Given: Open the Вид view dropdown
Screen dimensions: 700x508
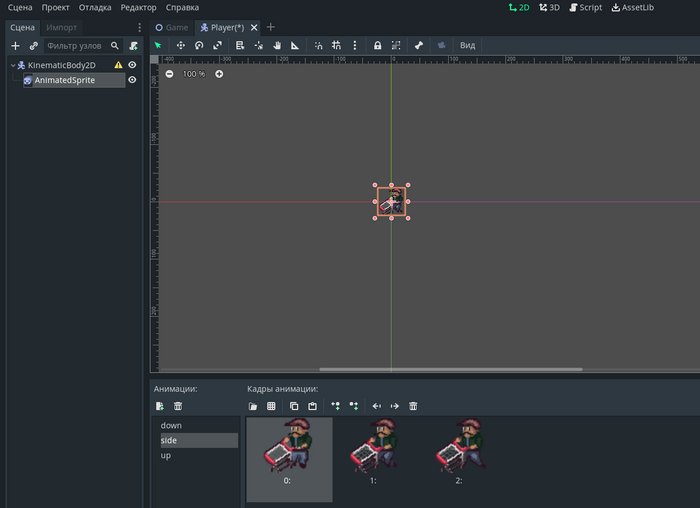Looking at the screenshot, I should tap(467, 46).
